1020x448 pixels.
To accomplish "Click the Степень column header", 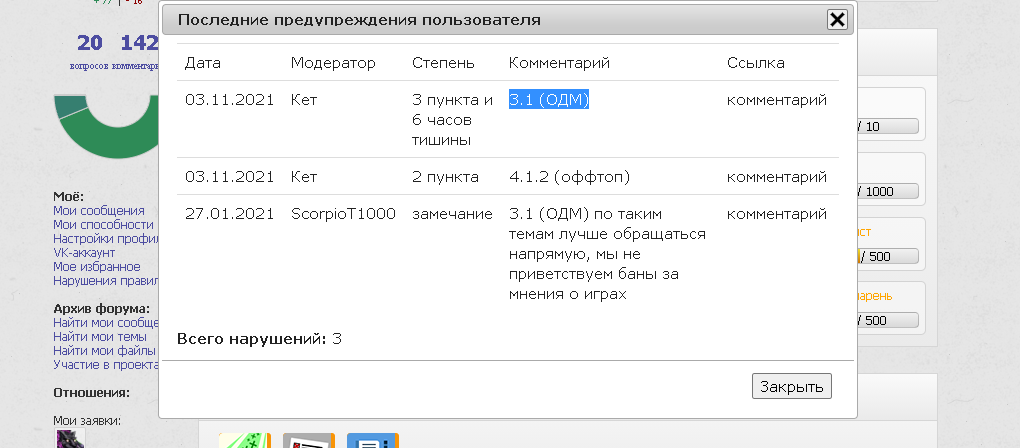I will tap(443, 63).
